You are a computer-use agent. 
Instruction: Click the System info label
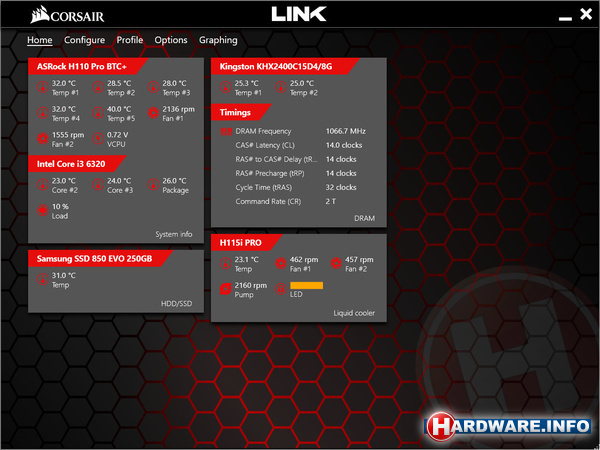(174, 234)
